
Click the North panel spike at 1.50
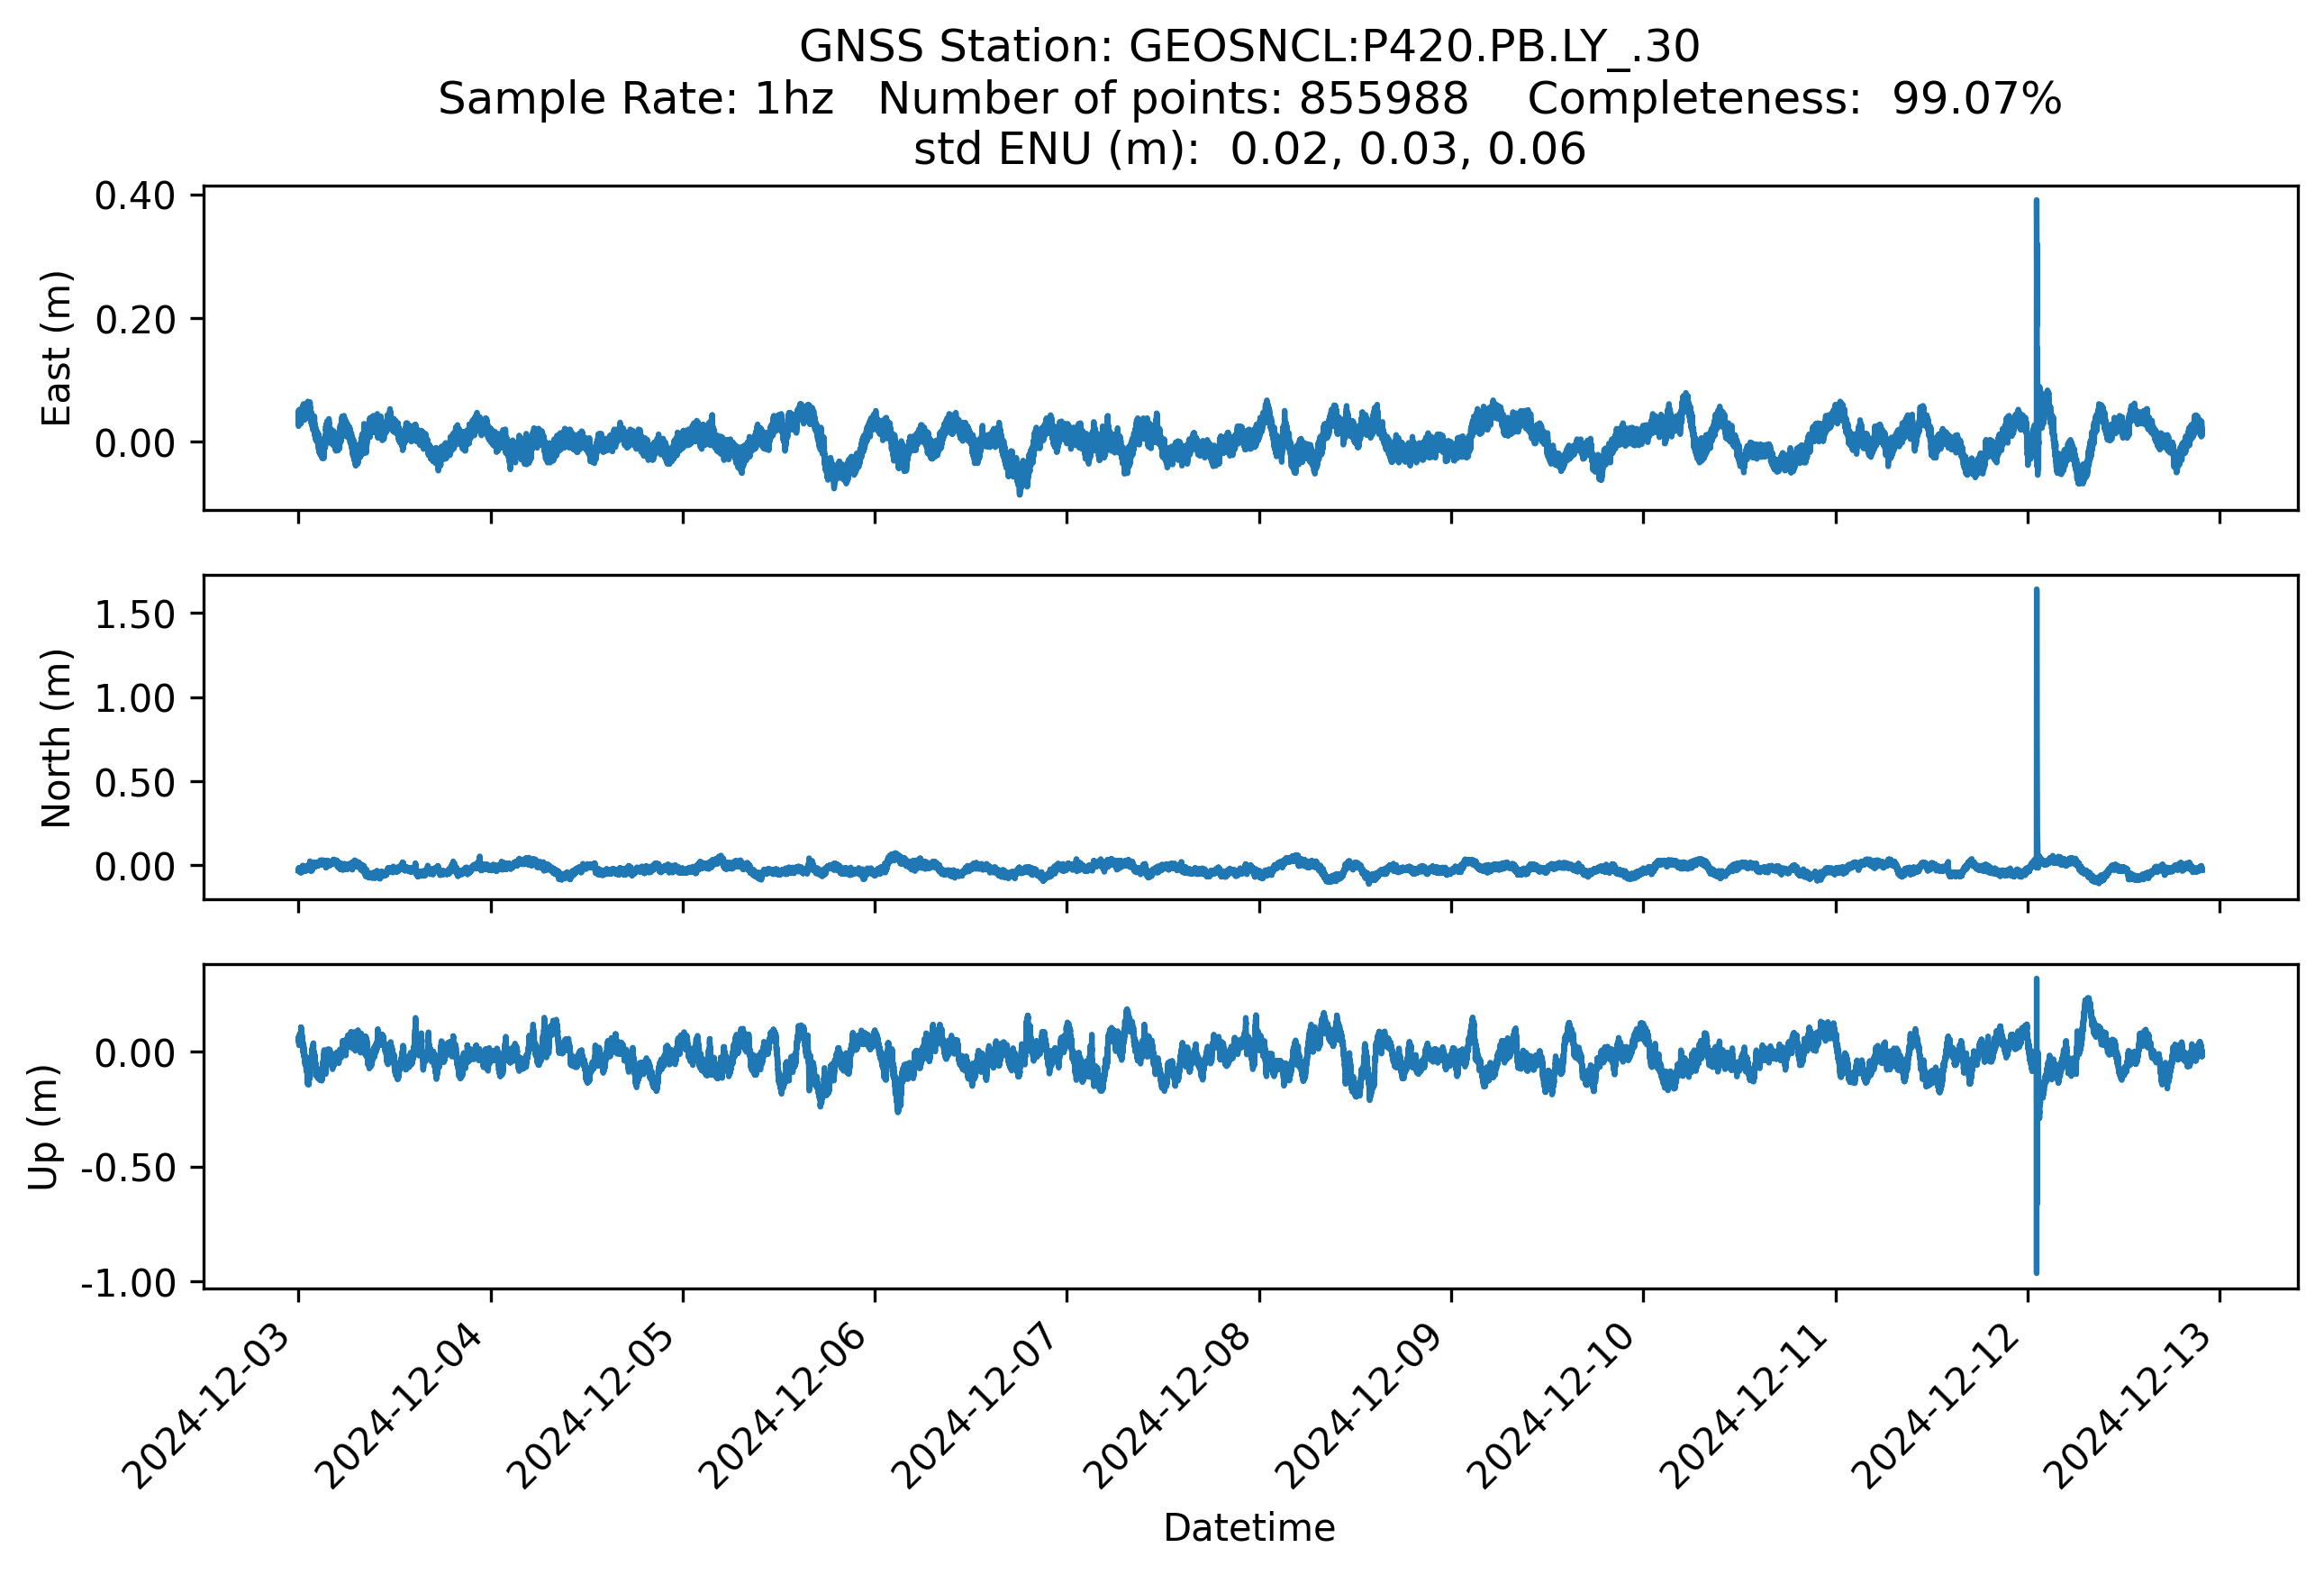[2036, 613]
